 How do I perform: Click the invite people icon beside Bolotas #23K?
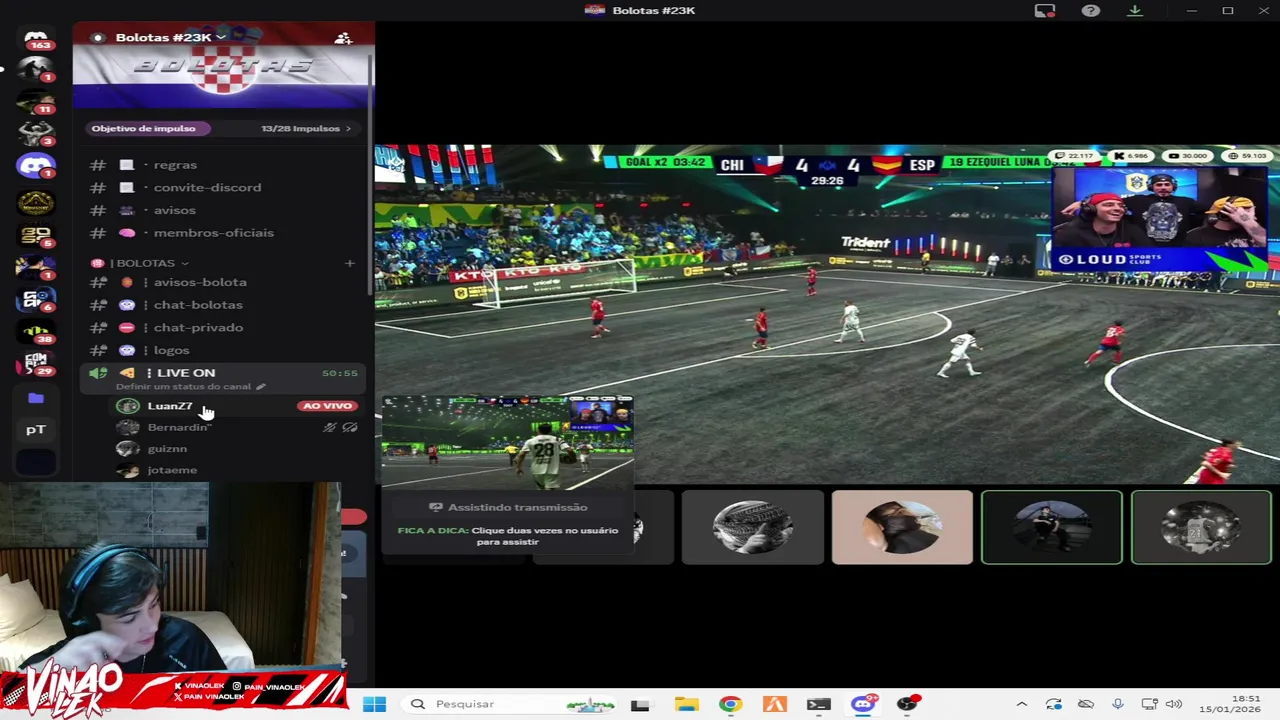click(x=343, y=38)
